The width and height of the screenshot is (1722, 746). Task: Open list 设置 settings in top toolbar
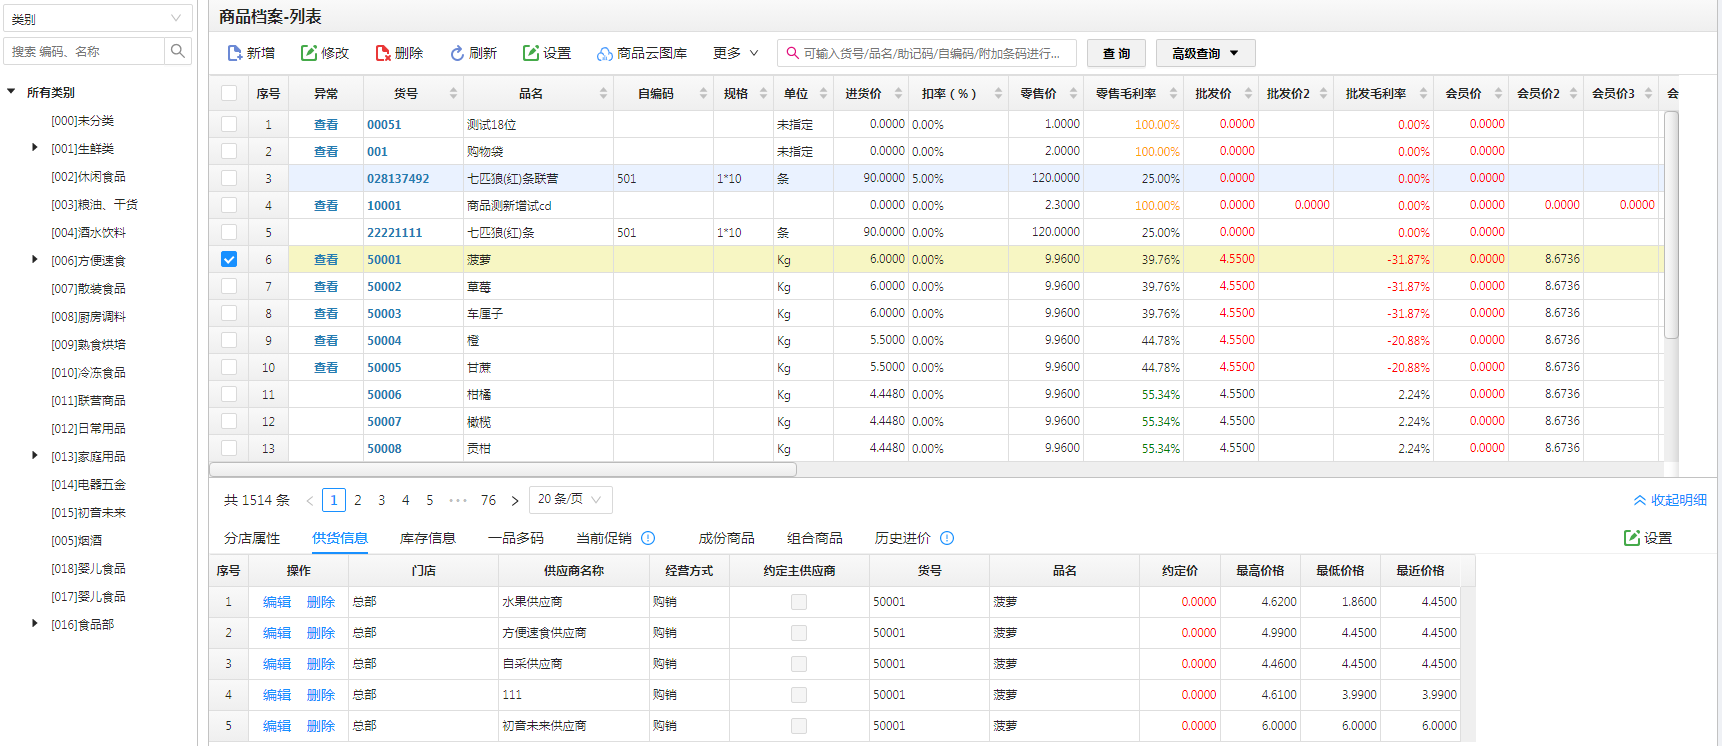tap(546, 53)
